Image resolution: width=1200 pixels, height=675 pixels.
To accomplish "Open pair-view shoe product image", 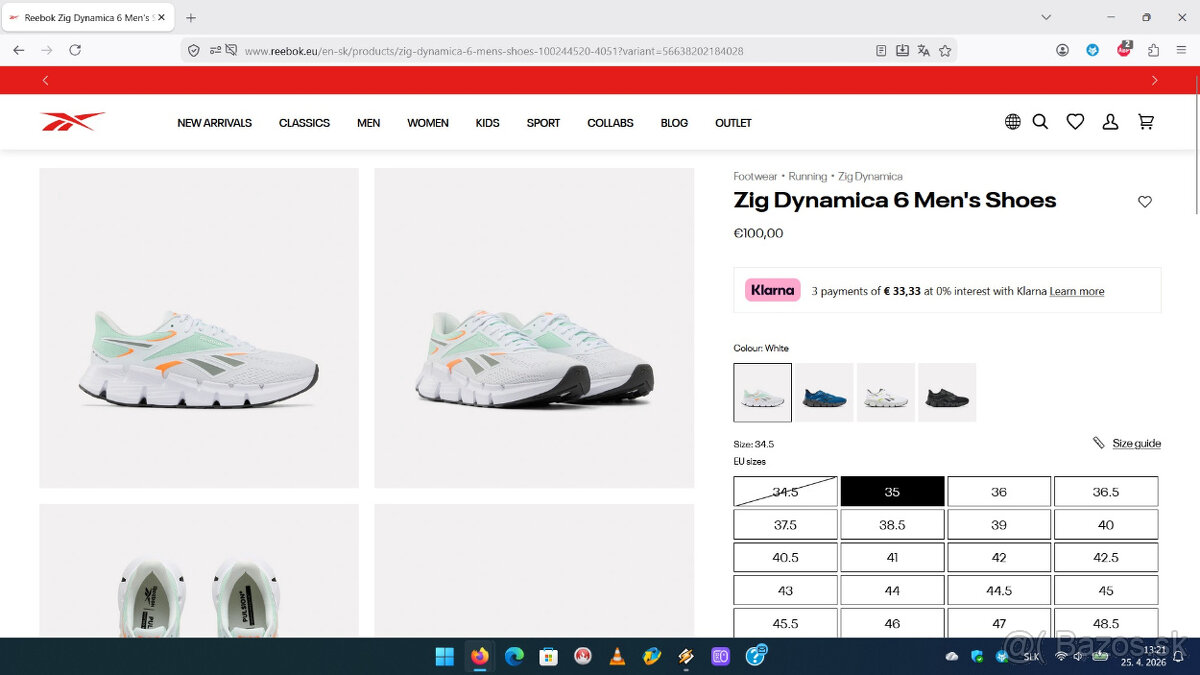I will click(x=534, y=328).
